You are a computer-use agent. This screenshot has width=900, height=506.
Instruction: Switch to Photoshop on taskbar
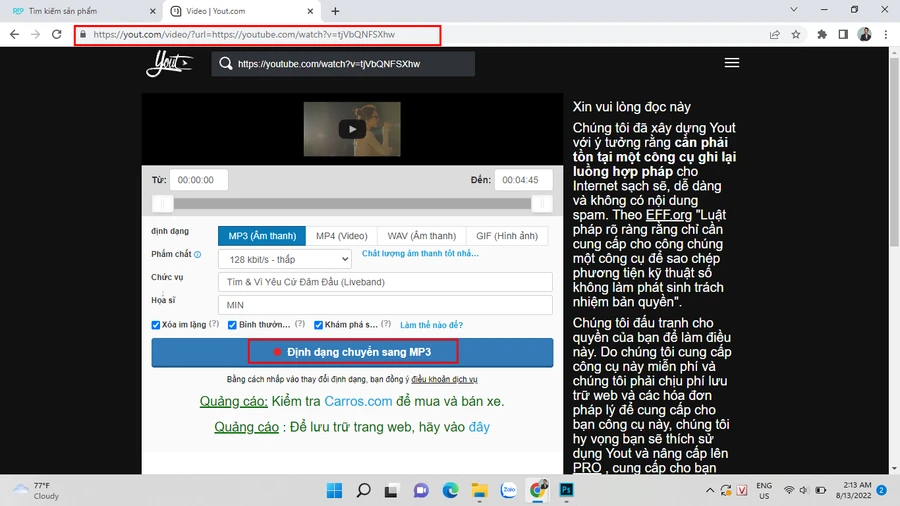pyautogui.click(x=567, y=490)
